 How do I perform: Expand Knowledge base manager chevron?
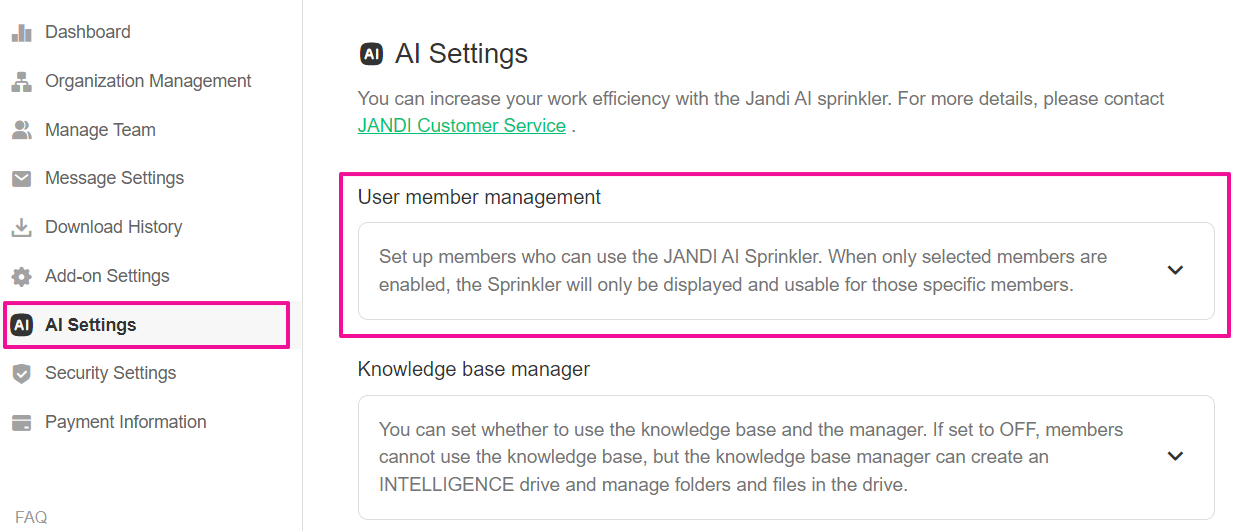point(1175,456)
